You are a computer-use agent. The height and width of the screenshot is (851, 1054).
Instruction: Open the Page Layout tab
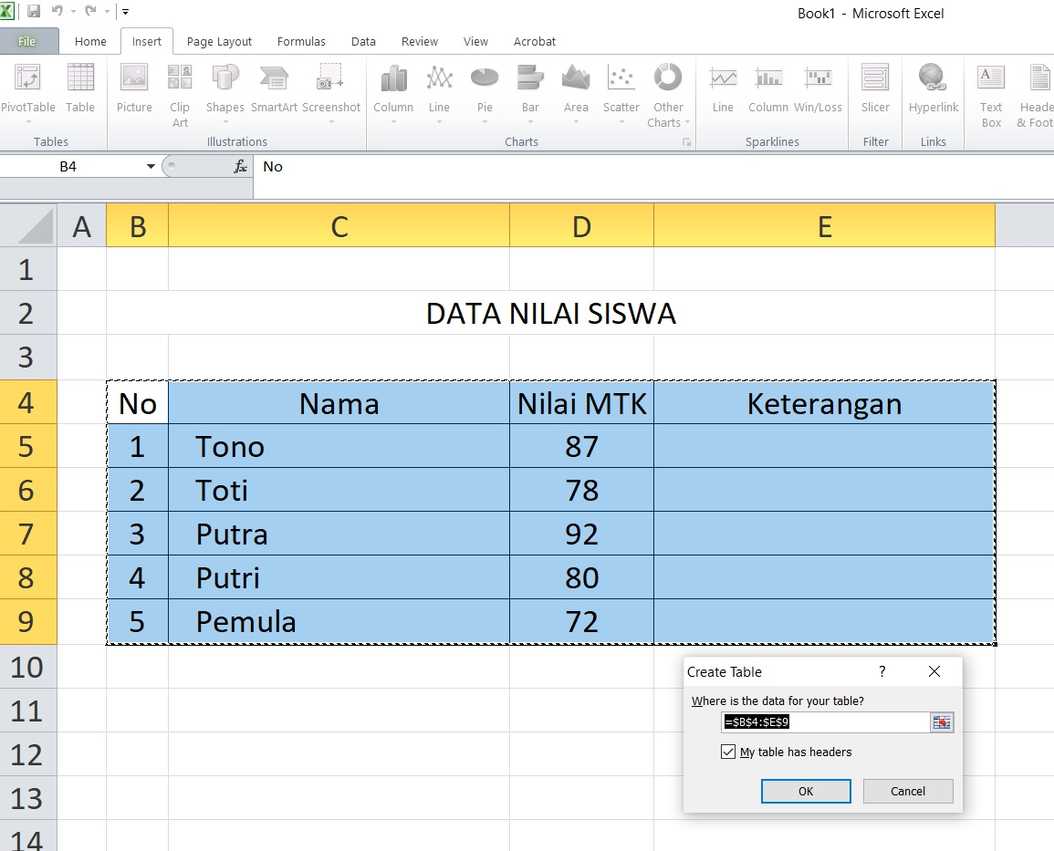click(x=219, y=42)
